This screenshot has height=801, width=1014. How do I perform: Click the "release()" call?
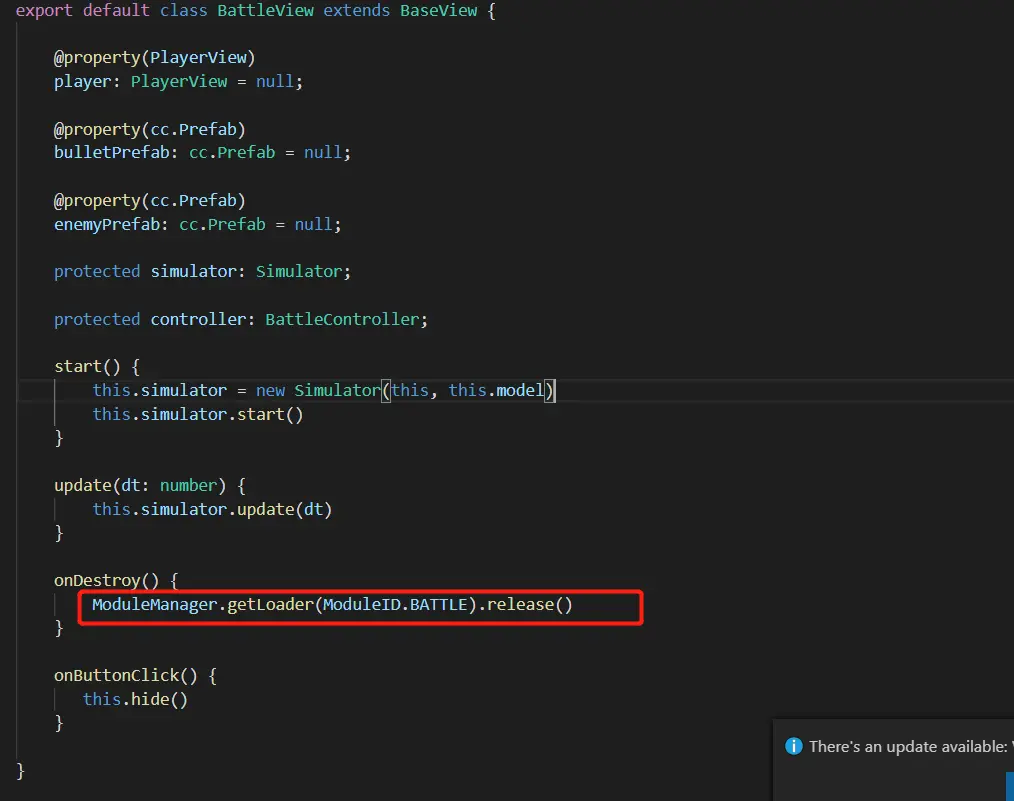click(x=530, y=604)
